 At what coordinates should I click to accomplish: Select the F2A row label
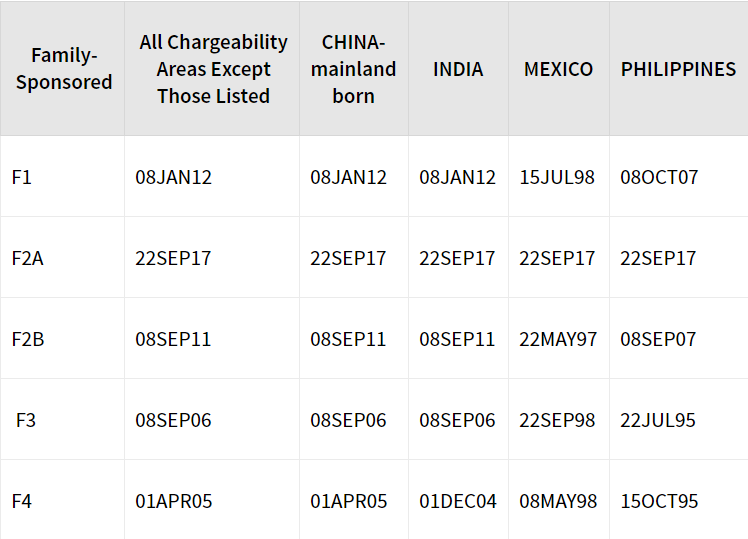28,258
